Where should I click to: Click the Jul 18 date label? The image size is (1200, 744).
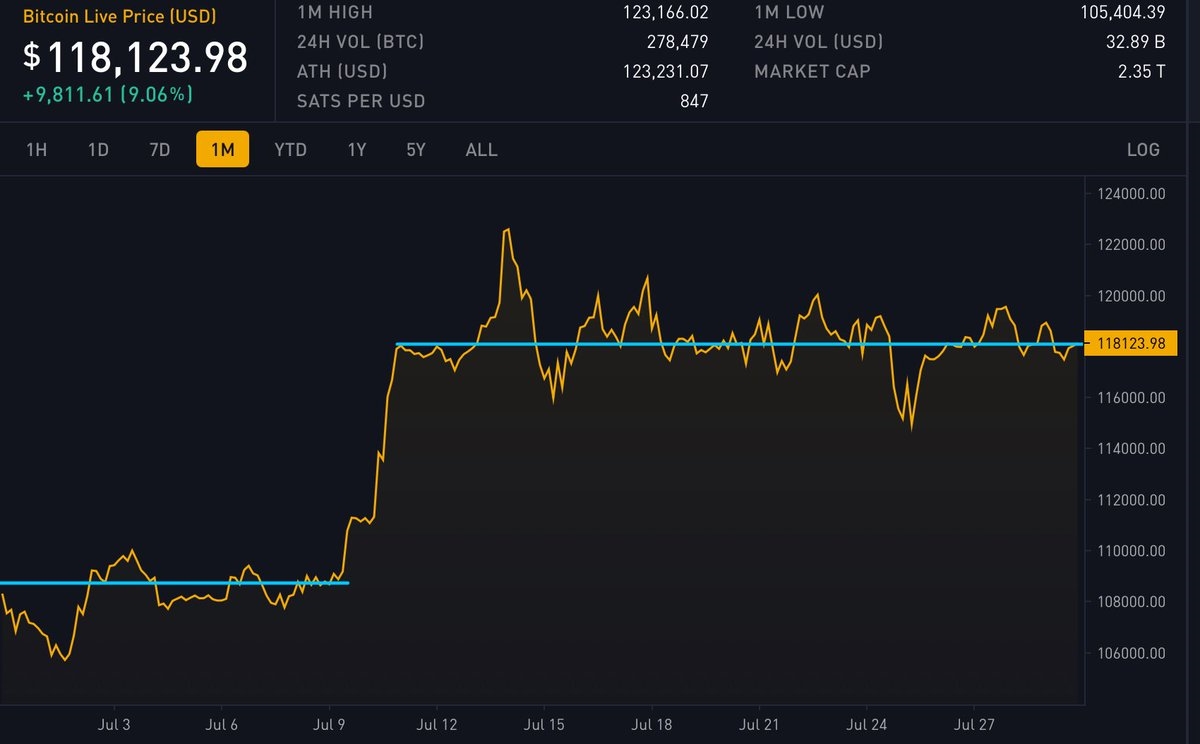[x=654, y=724]
